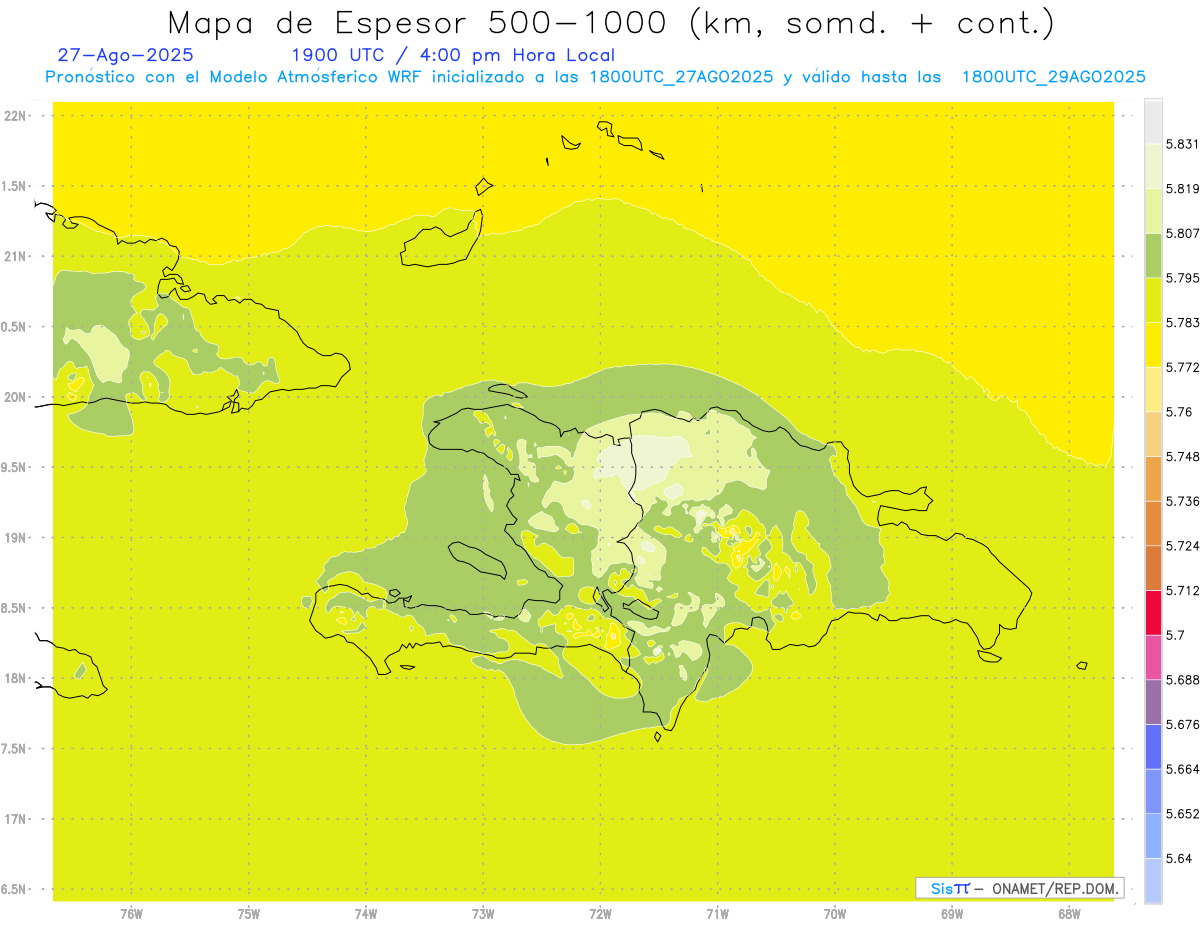This screenshot has width=1200, height=927.
Task: Pick the pale yellow swatch between 5.76 and 5.772
Action: [1153, 389]
